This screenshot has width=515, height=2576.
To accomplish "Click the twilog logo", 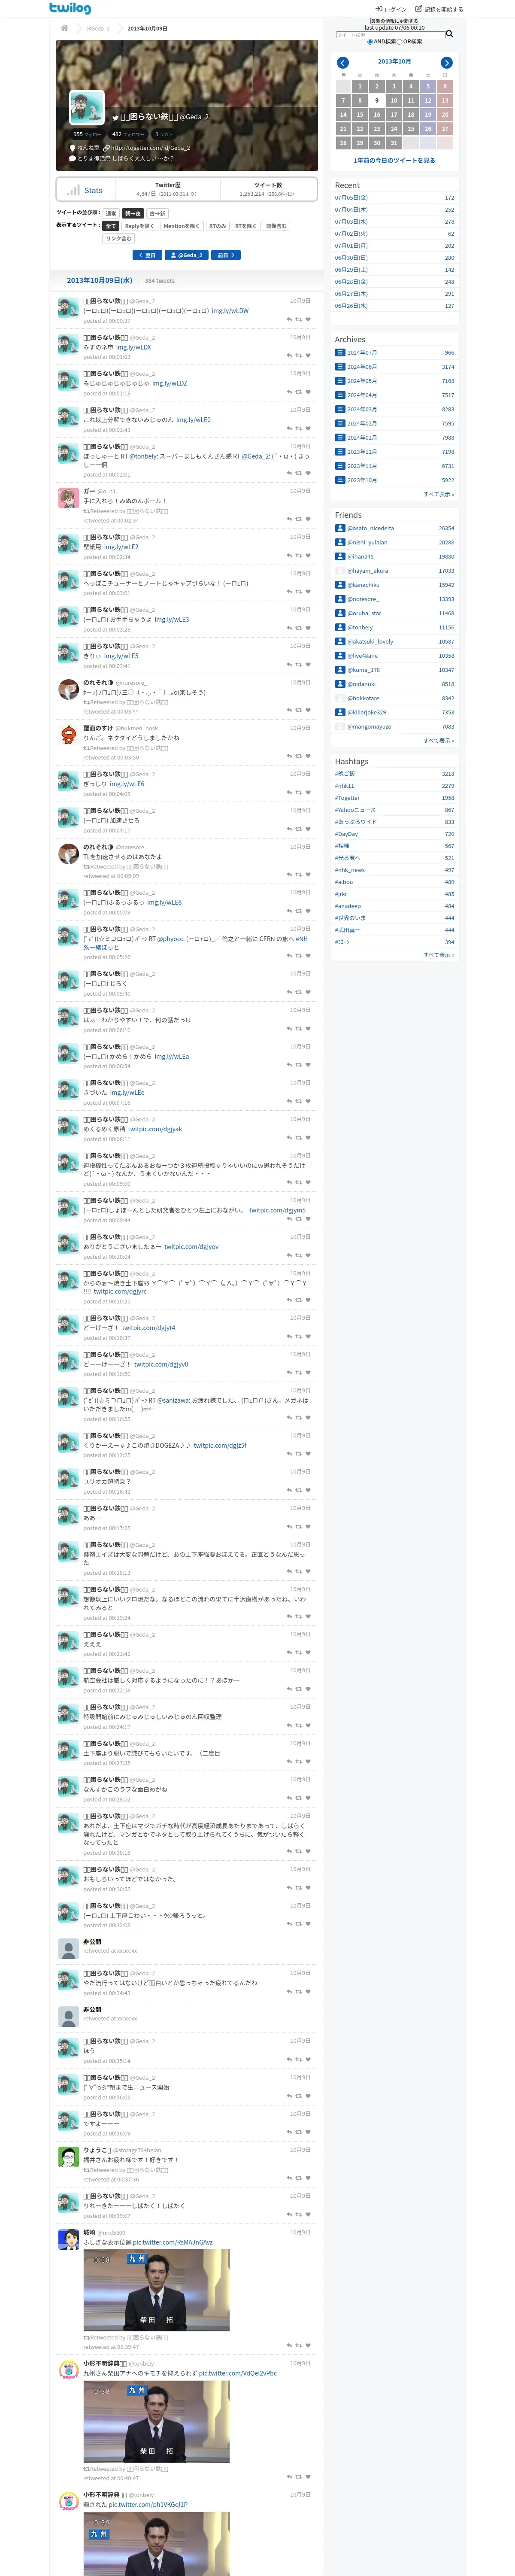I will tap(70, 9).
